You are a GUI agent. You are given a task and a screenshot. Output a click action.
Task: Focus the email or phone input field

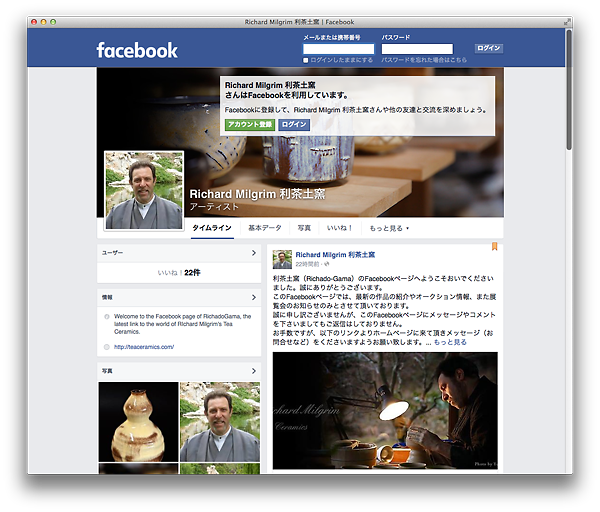tap(339, 49)
